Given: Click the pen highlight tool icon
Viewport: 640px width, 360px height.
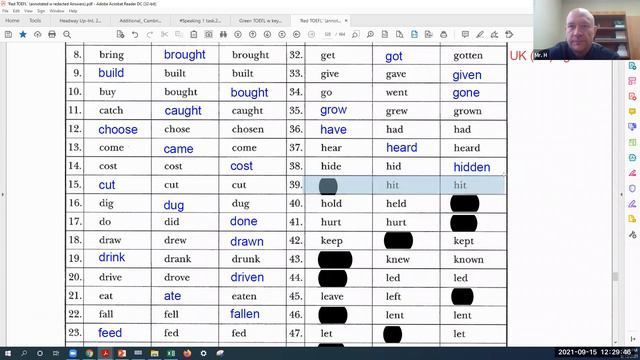Looking at the screenshot, I should [480, 35].
